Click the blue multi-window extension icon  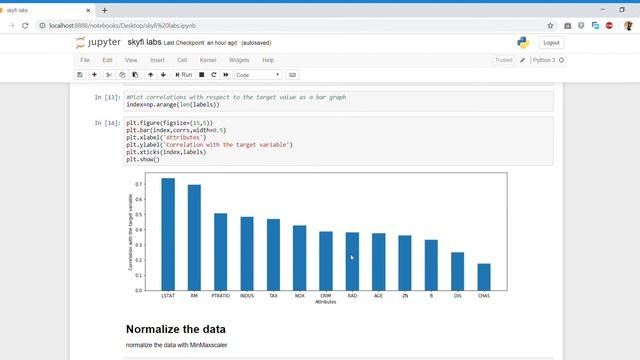click(x=595, y=25)
